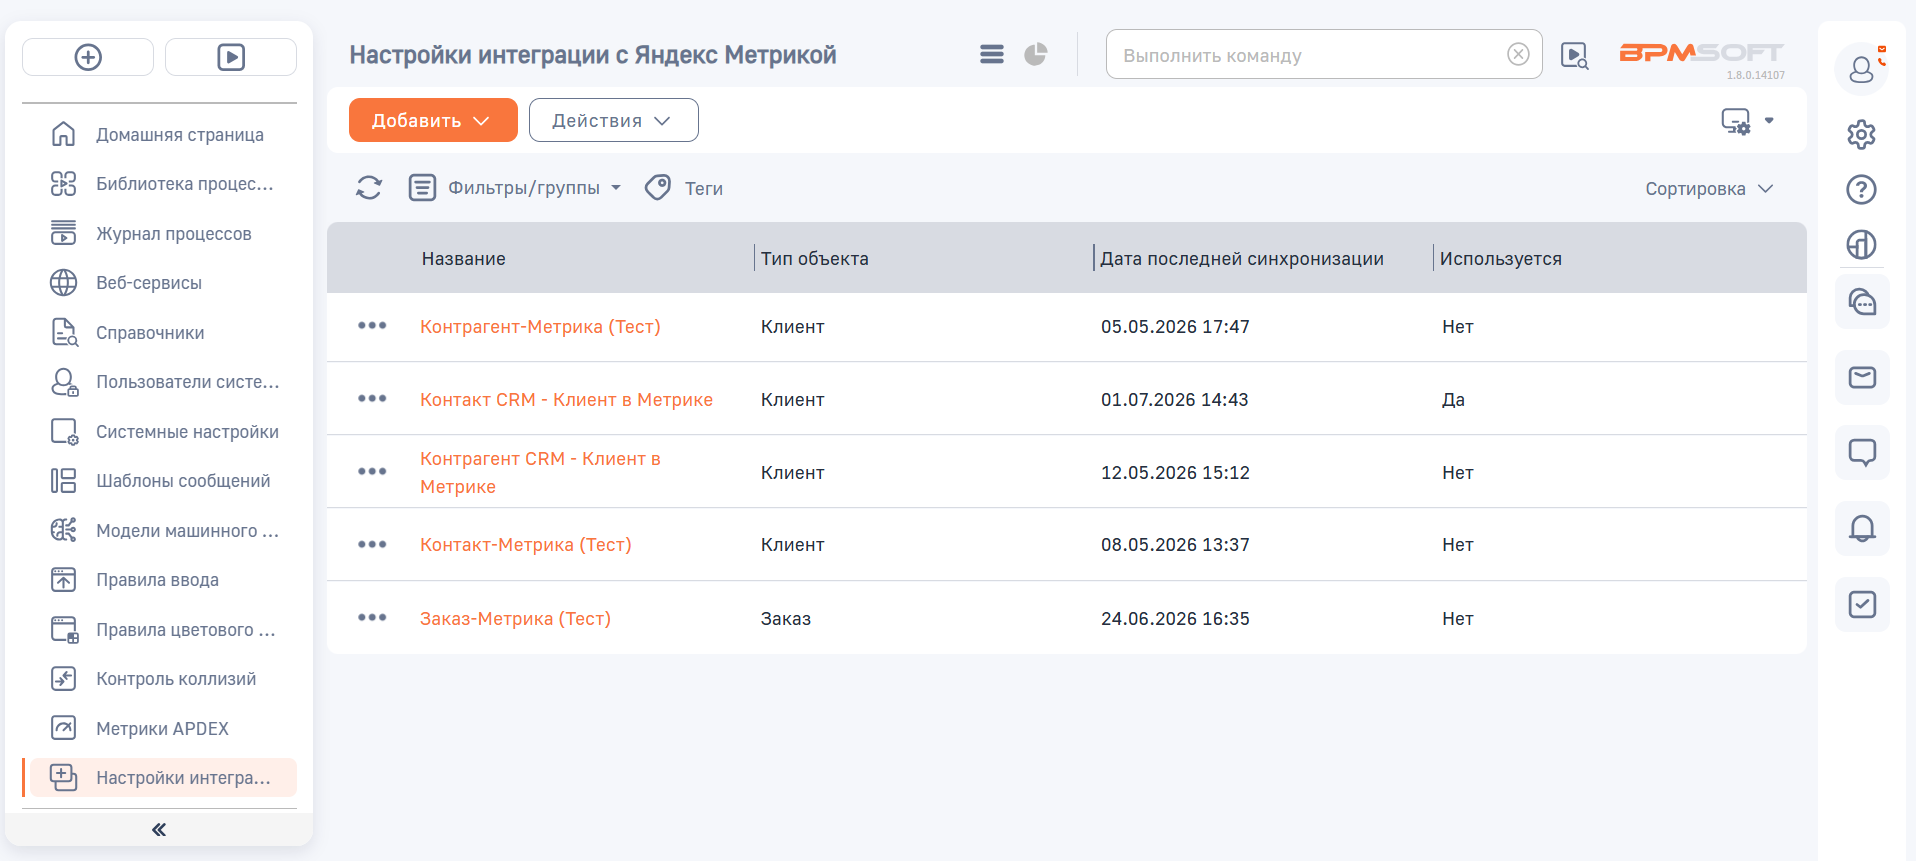Switch to analytics pie chart view
This screenshot has height=861, width=1916.
click(x=1035, y=54)
